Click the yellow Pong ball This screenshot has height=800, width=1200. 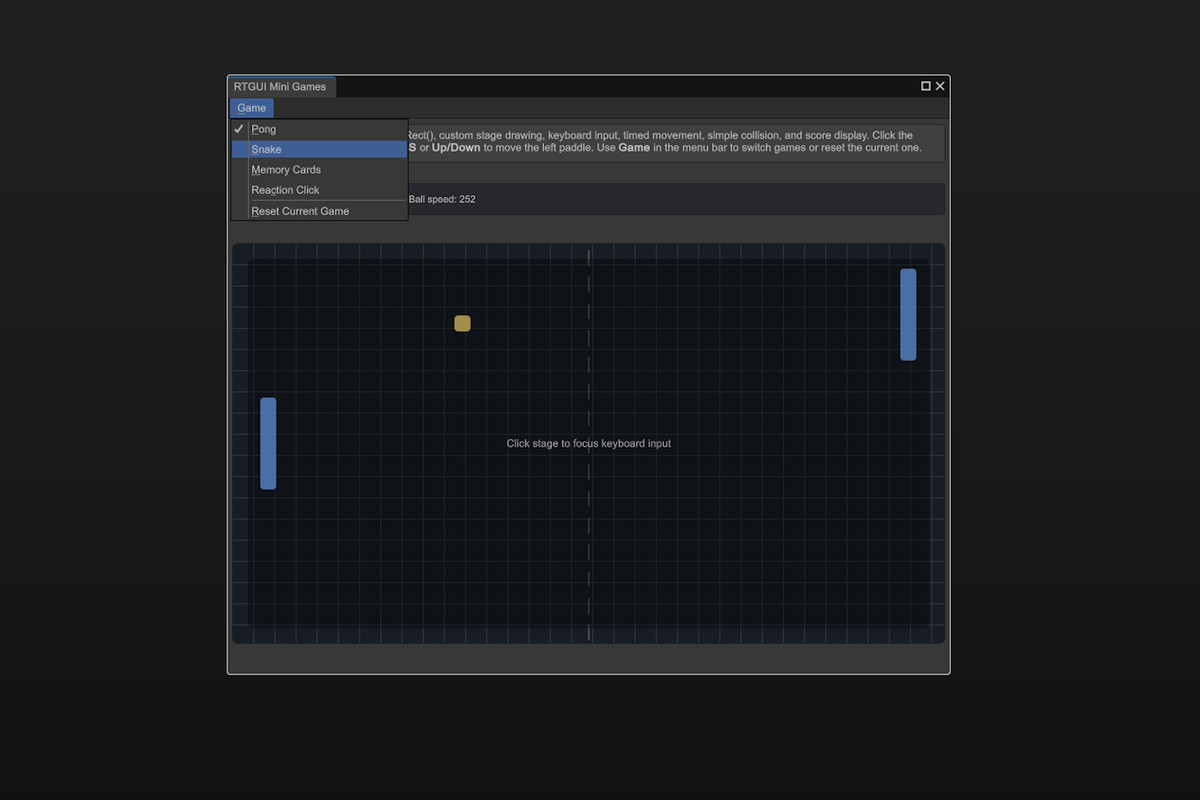pos(462,323)
